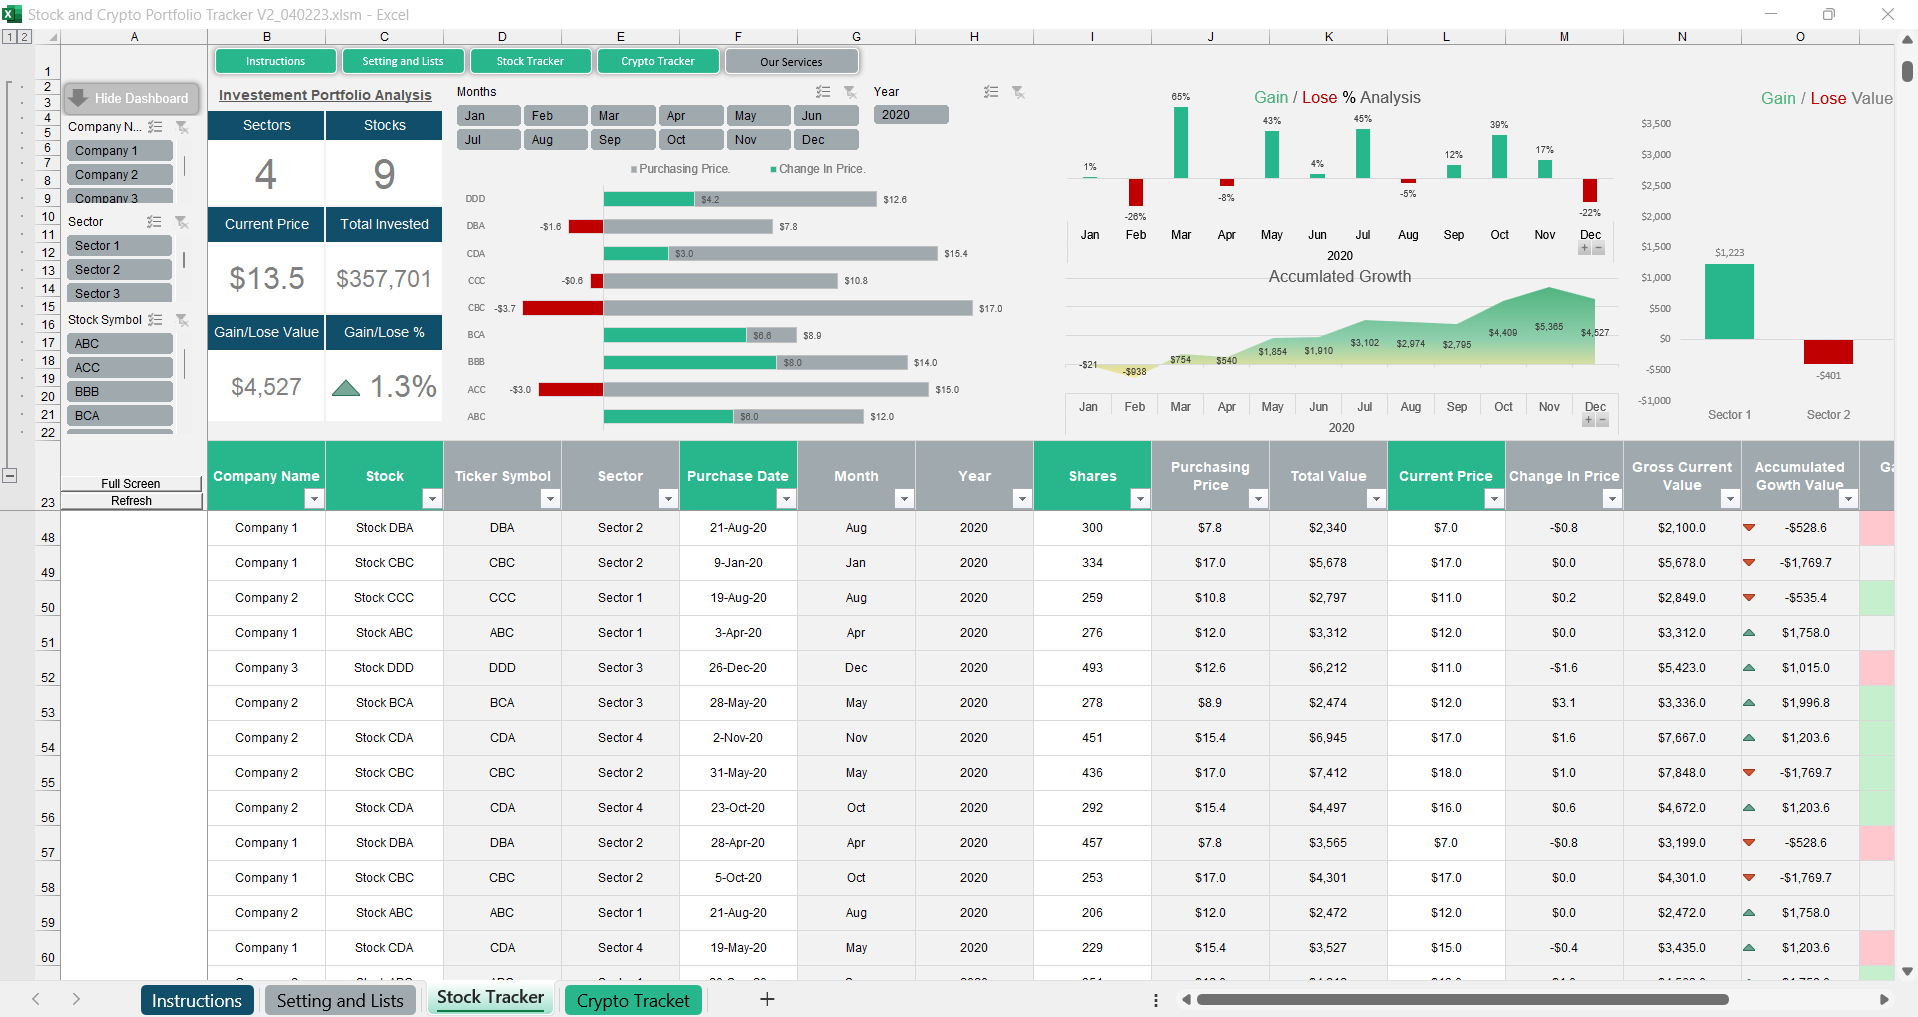The image size is (1918, 1017).
Task: Click the add new sheet plus icon
Action: point(767,999)
